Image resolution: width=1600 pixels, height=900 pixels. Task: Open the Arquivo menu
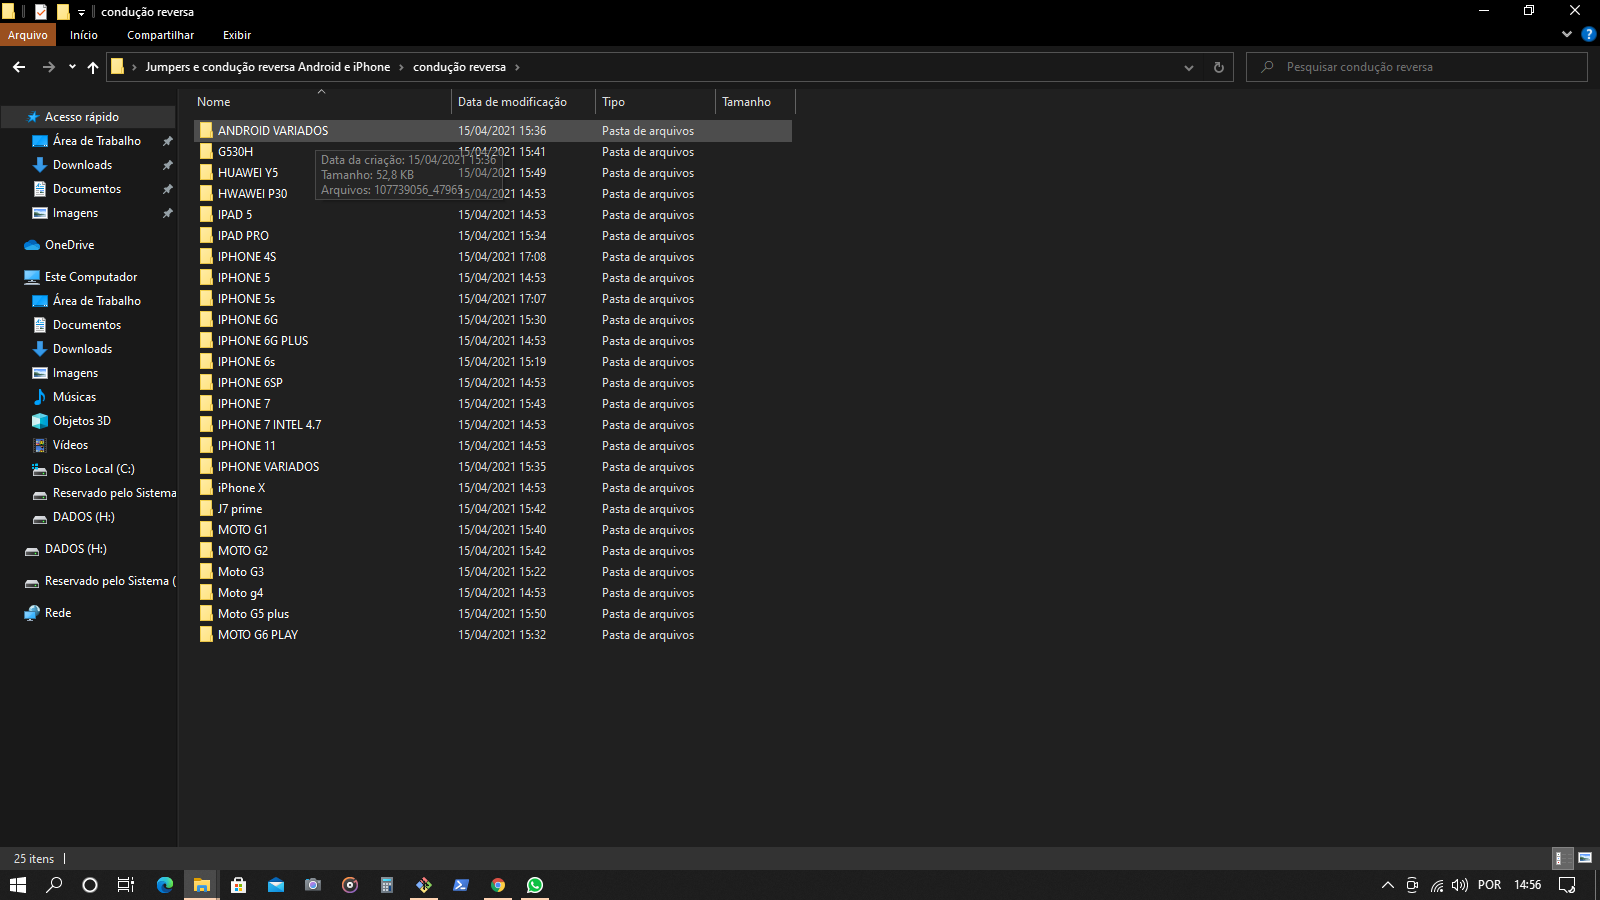pos(28,35)
